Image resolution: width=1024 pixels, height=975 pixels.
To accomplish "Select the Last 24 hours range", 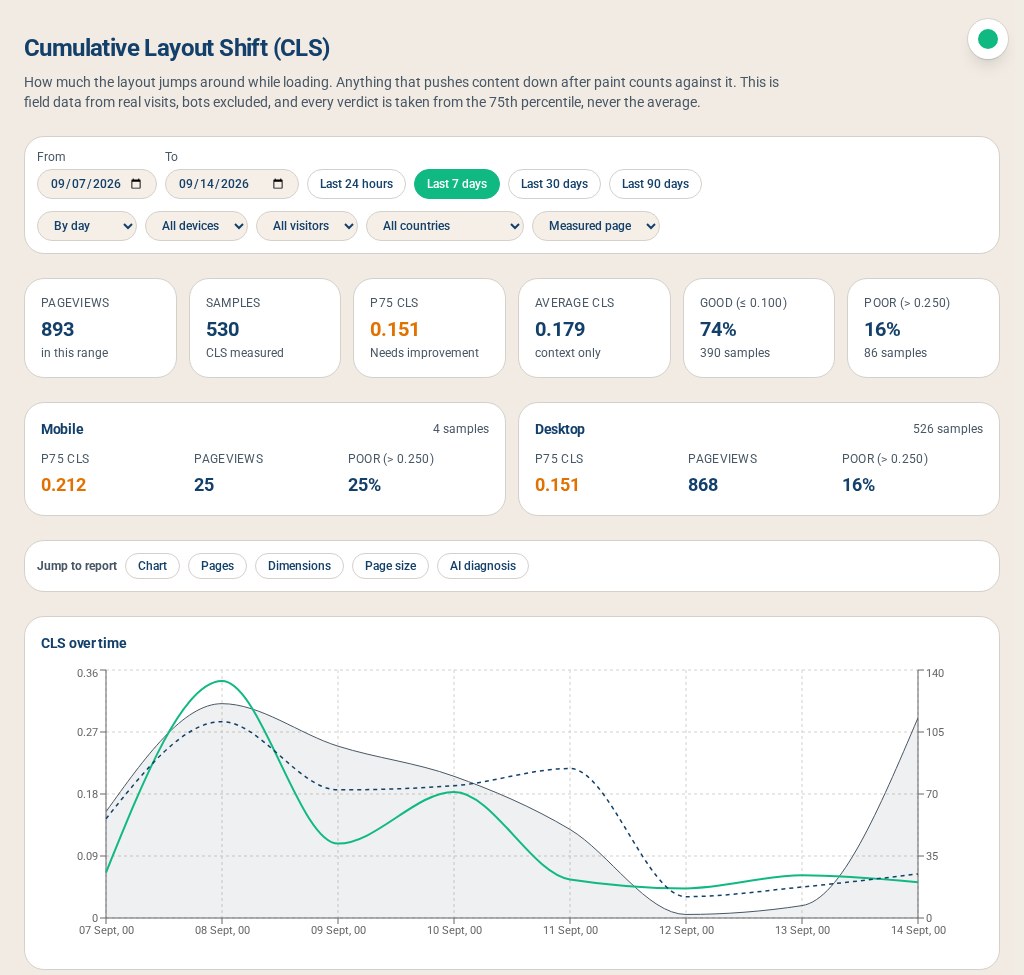I will (x=357, y=184).
